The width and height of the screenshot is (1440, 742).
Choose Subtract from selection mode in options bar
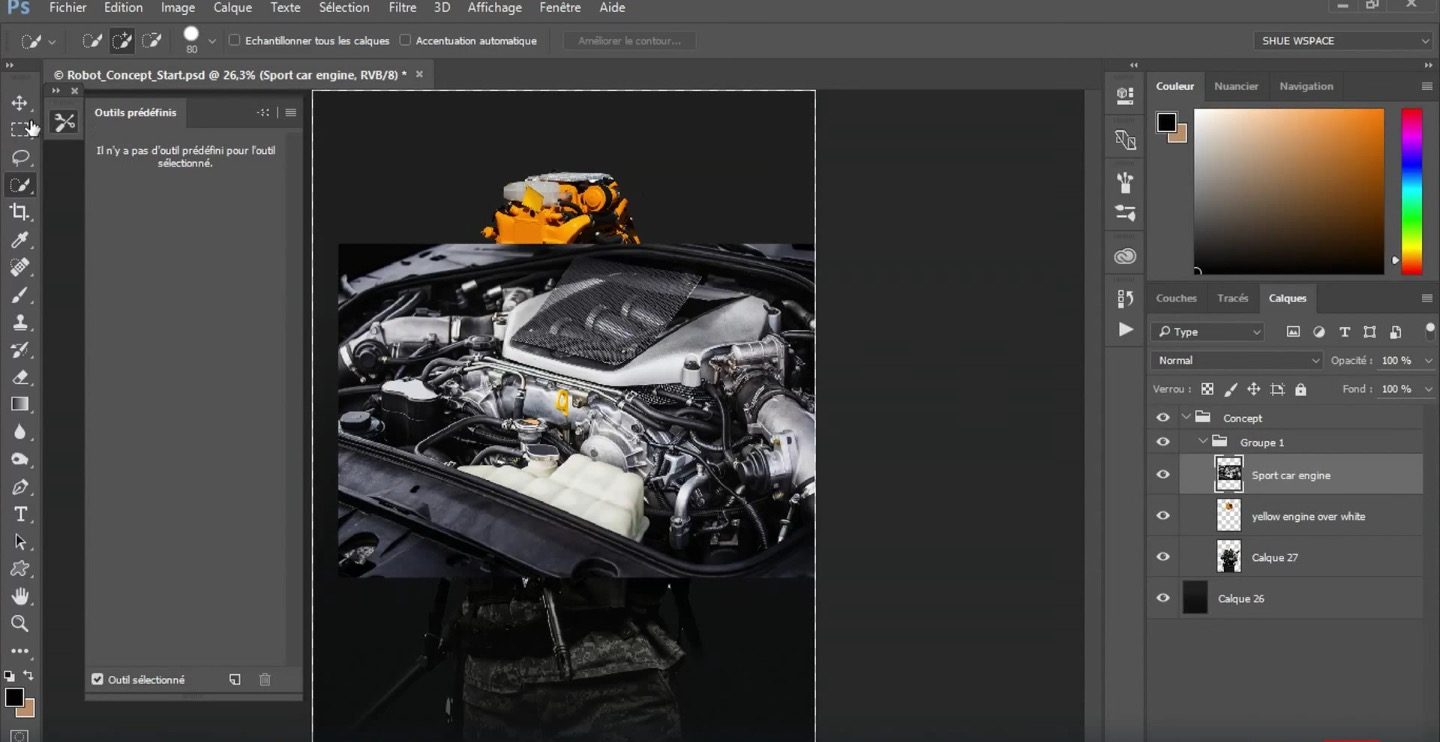152,41
